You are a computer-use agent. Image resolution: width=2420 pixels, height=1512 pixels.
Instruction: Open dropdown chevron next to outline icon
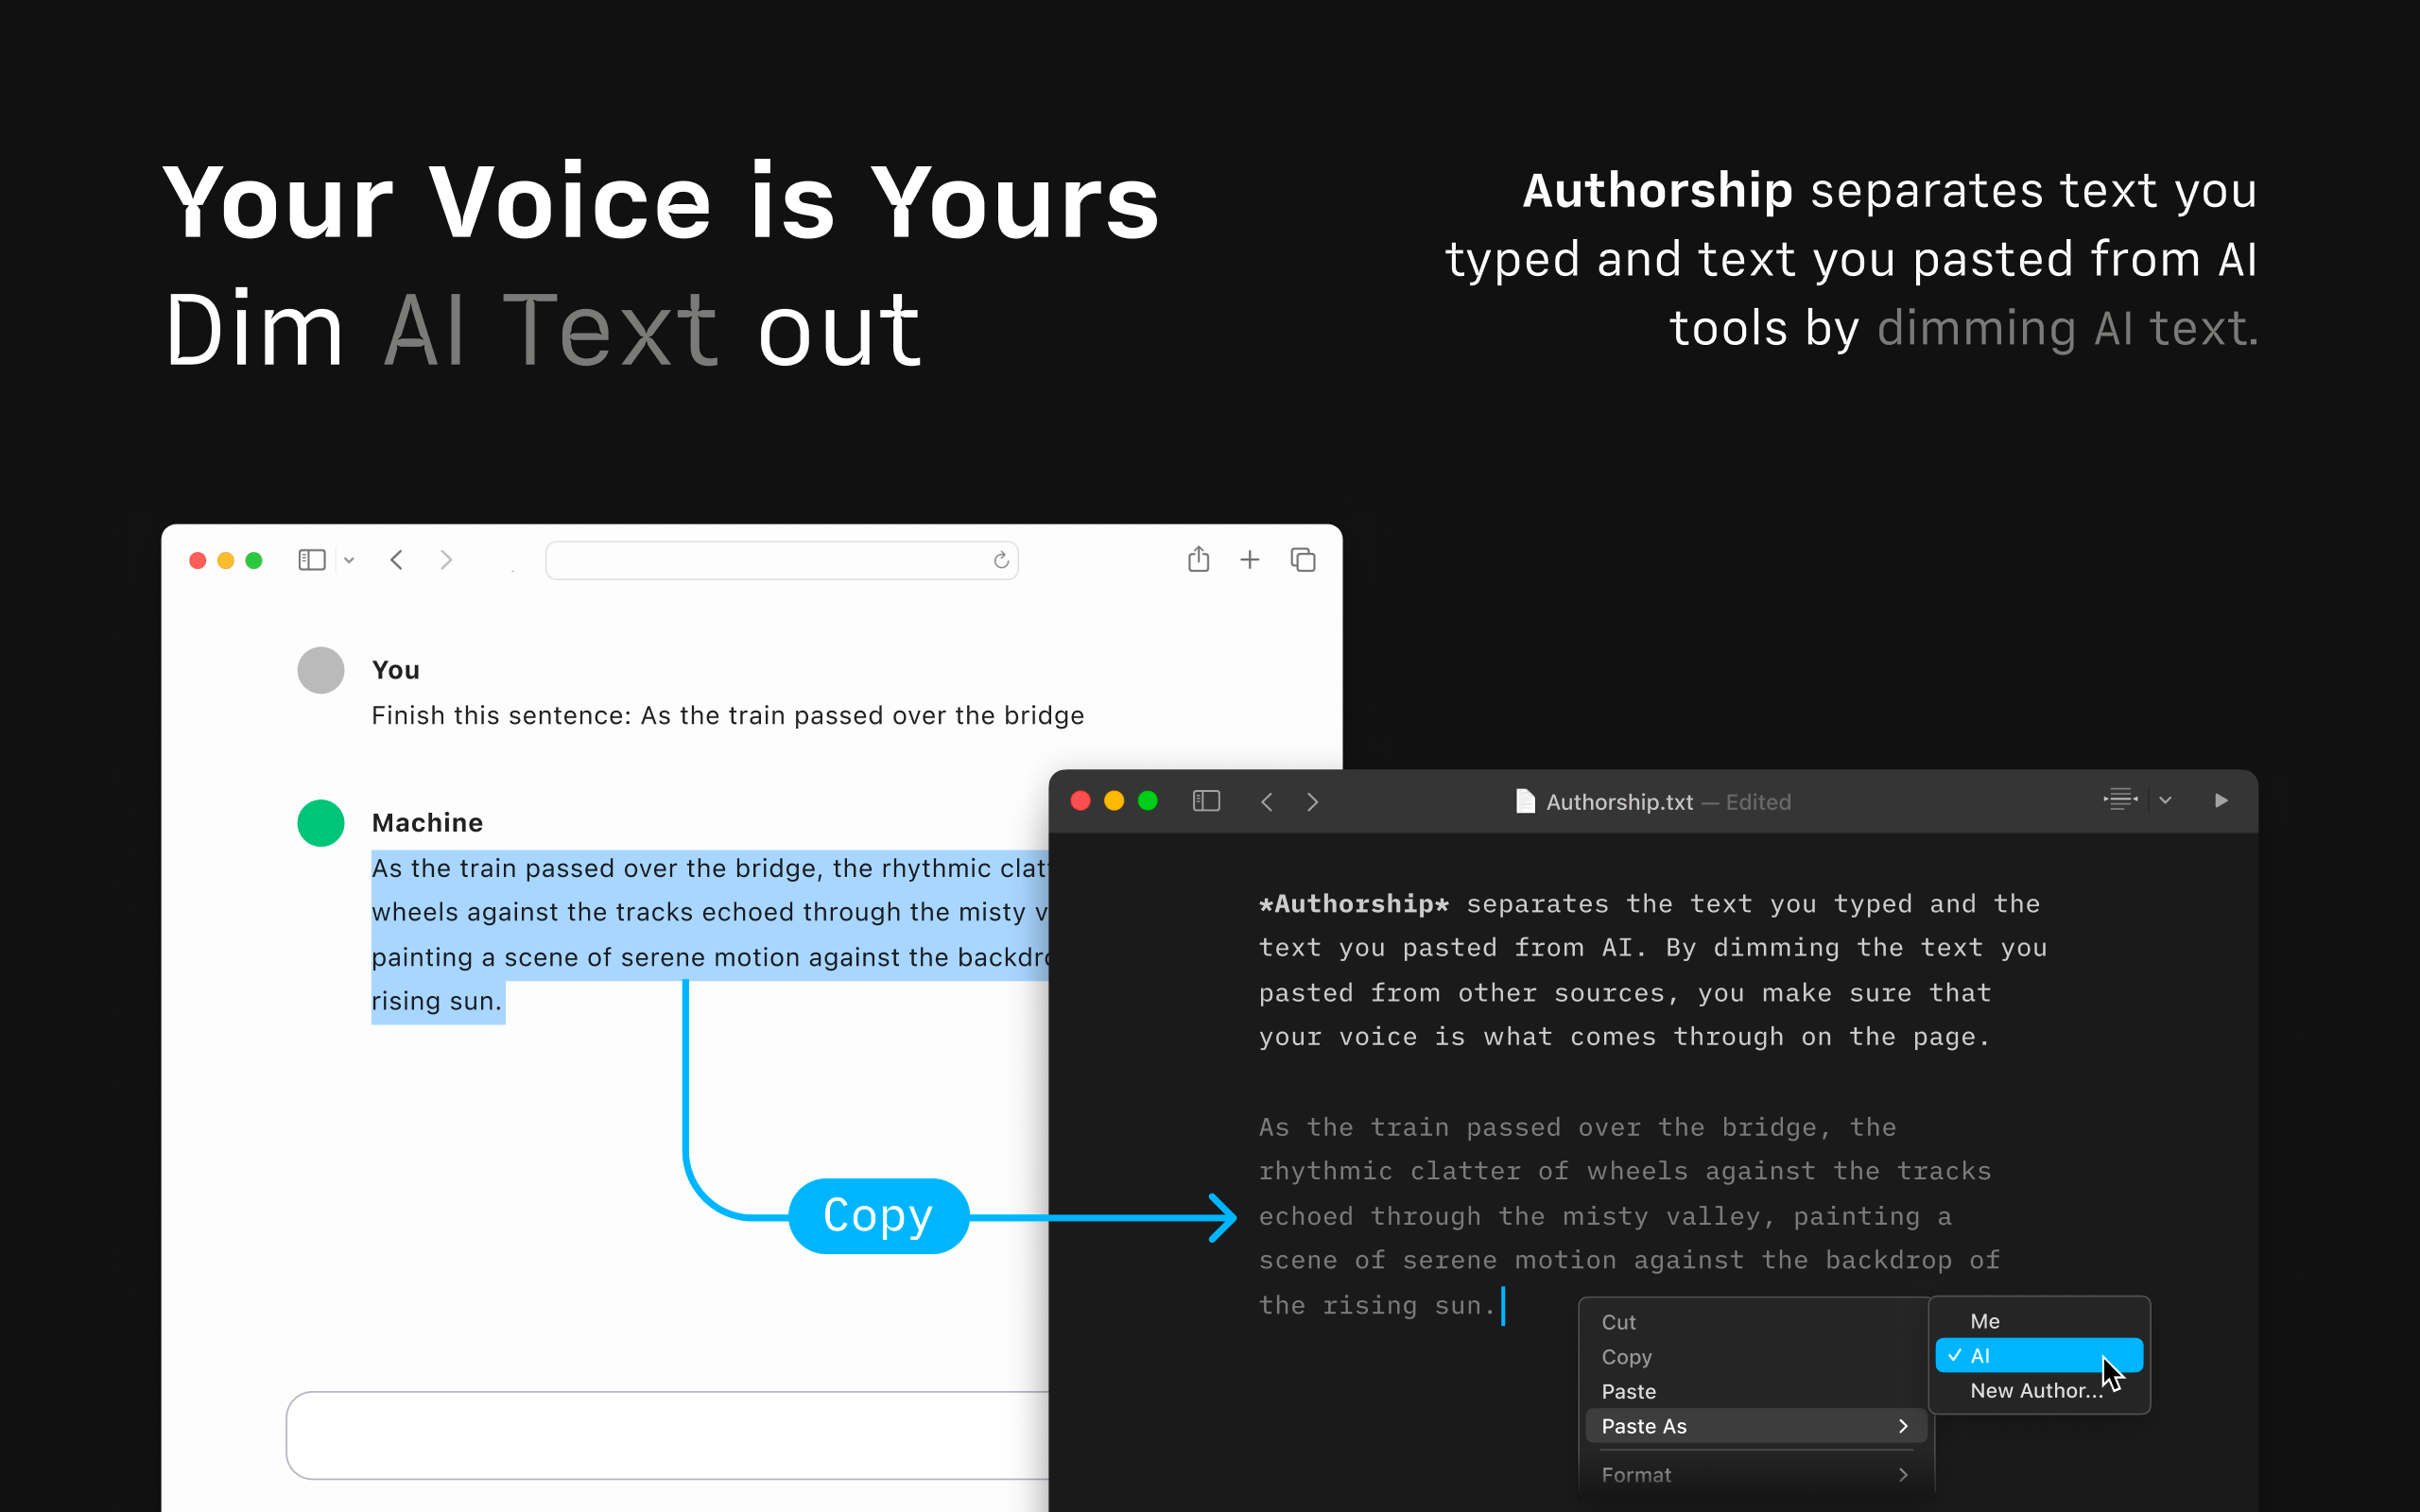point(2165,801)
